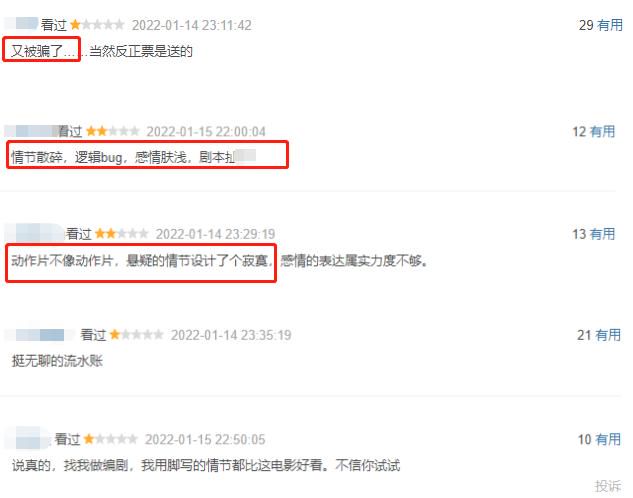The image size is (633, 498).
Task: Click the 挺无聊的流水账 comment text
Action: click(57, 360)
